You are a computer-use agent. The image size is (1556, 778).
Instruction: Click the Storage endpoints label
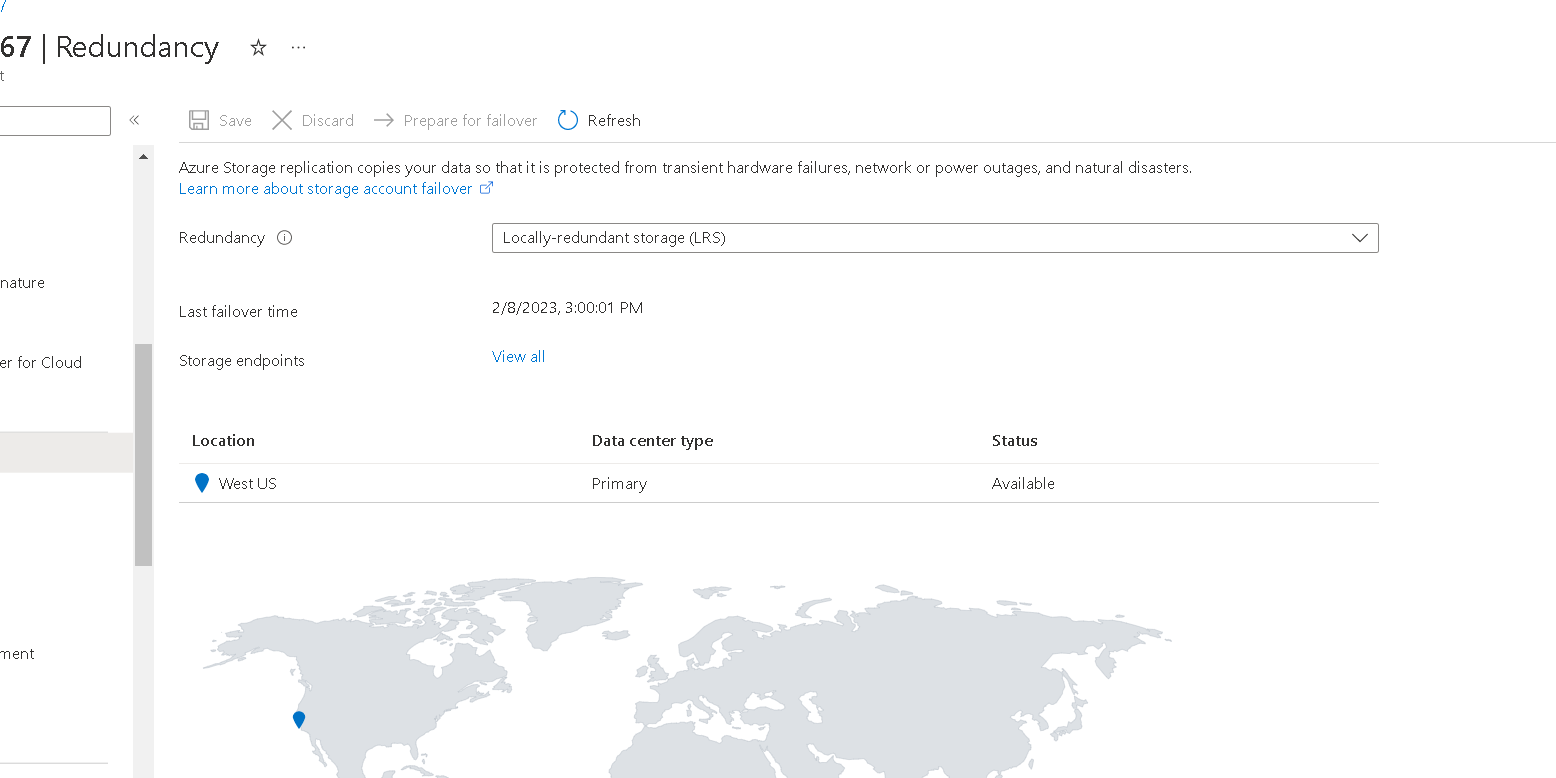(242, 361)
